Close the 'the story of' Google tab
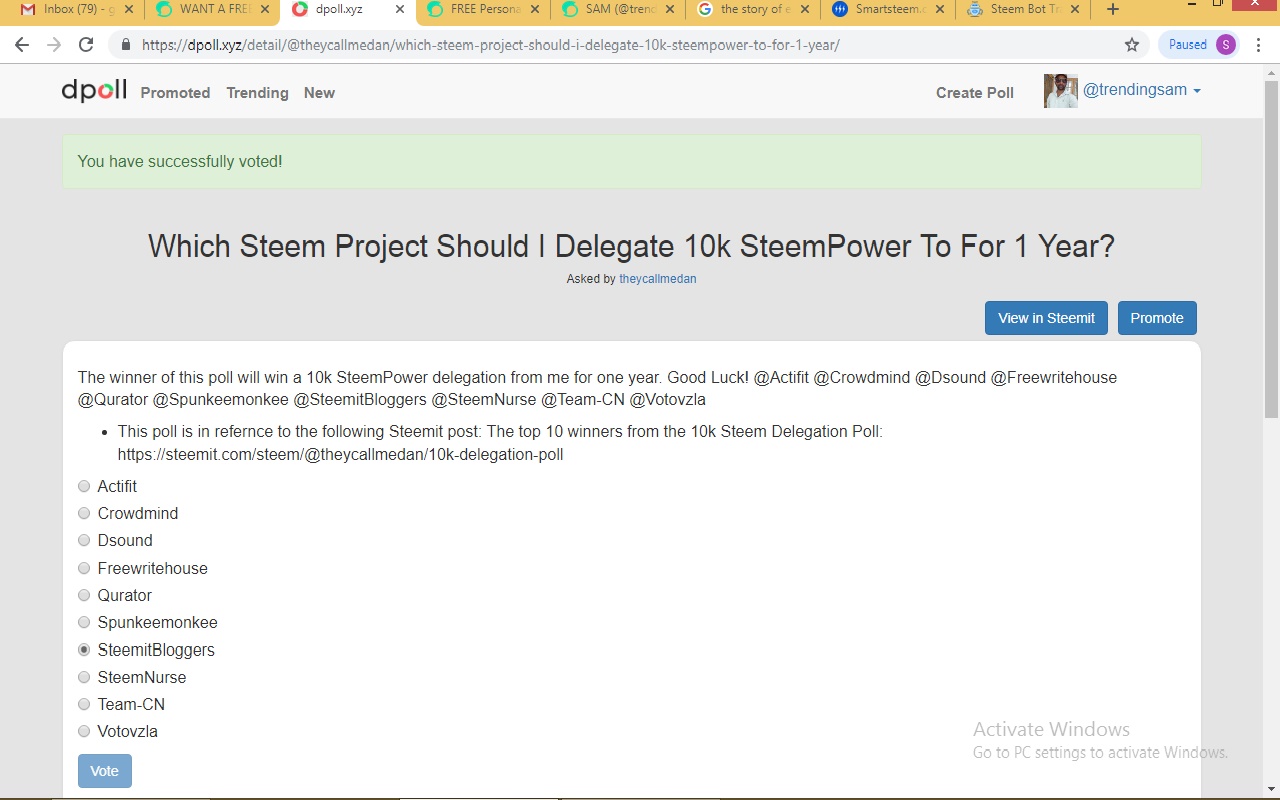1280x800 pixels. [x=804, y=10]
